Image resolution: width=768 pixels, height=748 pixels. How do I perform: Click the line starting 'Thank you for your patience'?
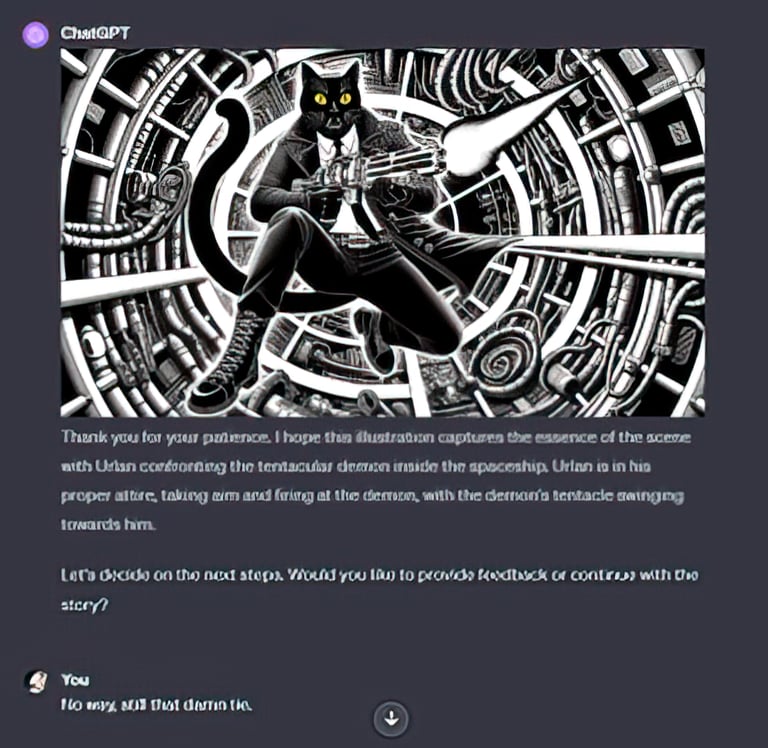click(x=376, y=437)
